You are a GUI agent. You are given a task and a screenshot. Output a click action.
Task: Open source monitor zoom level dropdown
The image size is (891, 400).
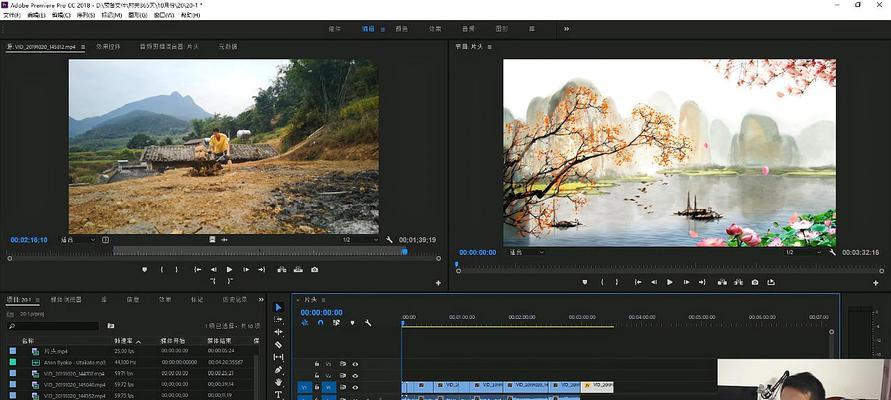(x=78, y=240)
